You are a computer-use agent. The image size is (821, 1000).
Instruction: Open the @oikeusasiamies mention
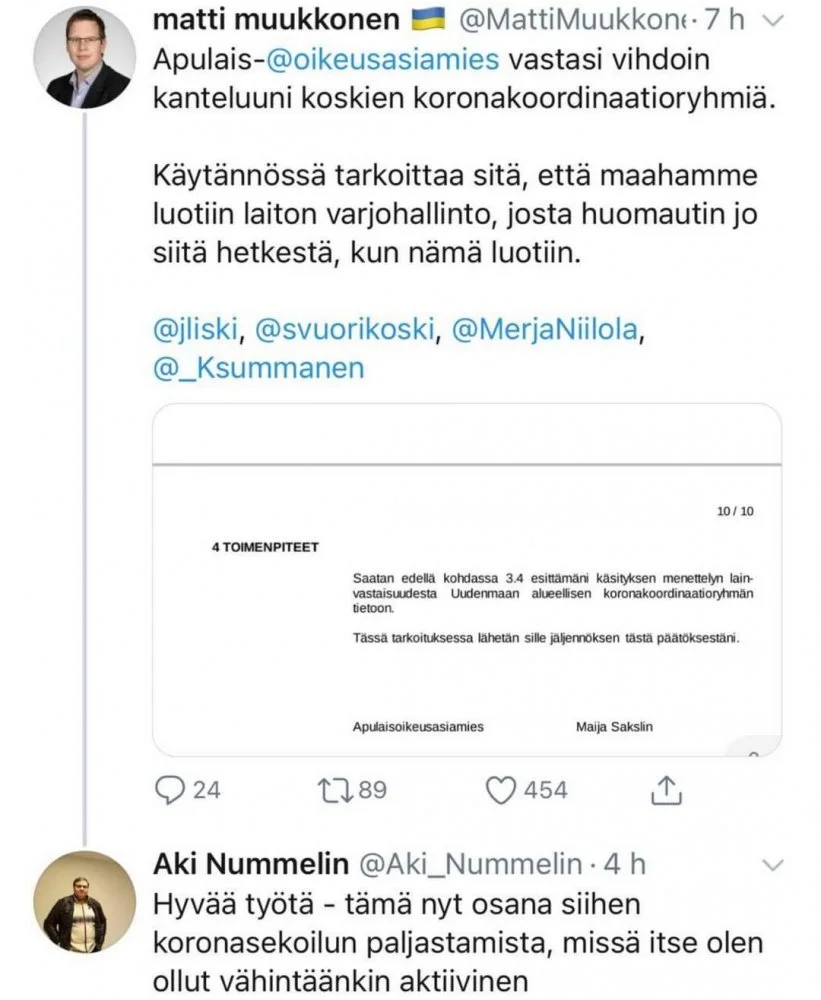click(x=380, y=59)
